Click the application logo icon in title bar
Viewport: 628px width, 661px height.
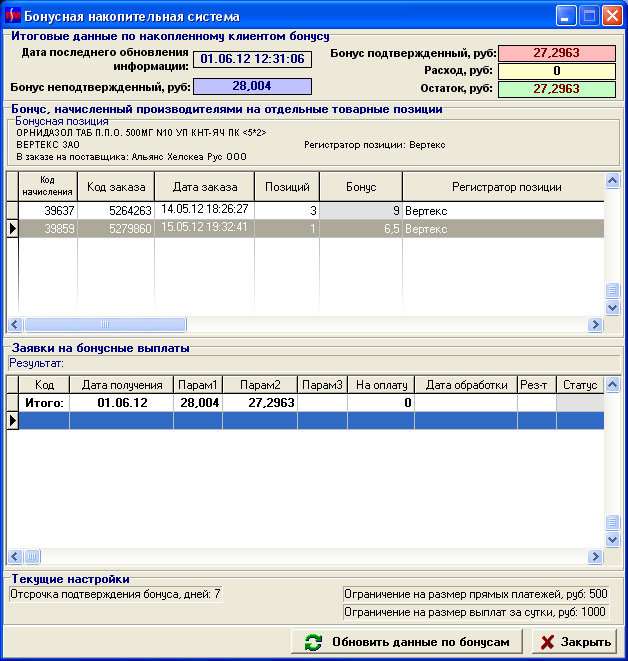pos(13,16)
